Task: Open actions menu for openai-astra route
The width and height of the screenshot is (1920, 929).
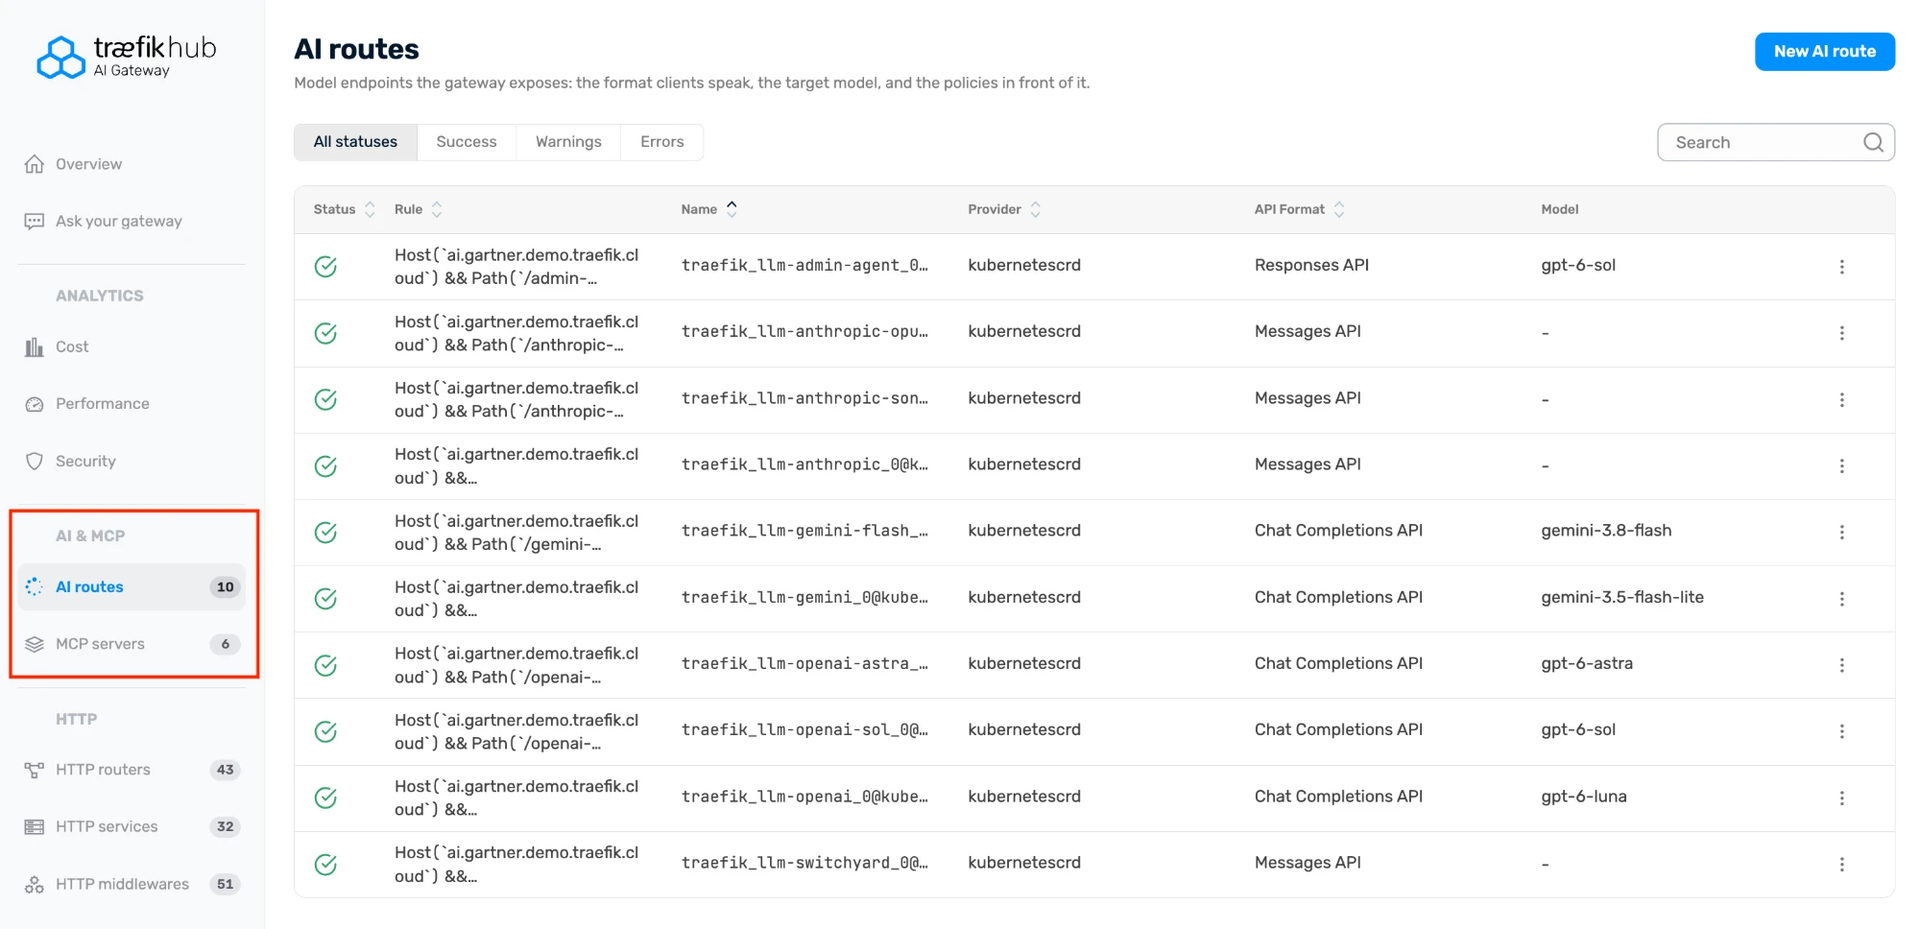Action: (x=1842, y=665)
